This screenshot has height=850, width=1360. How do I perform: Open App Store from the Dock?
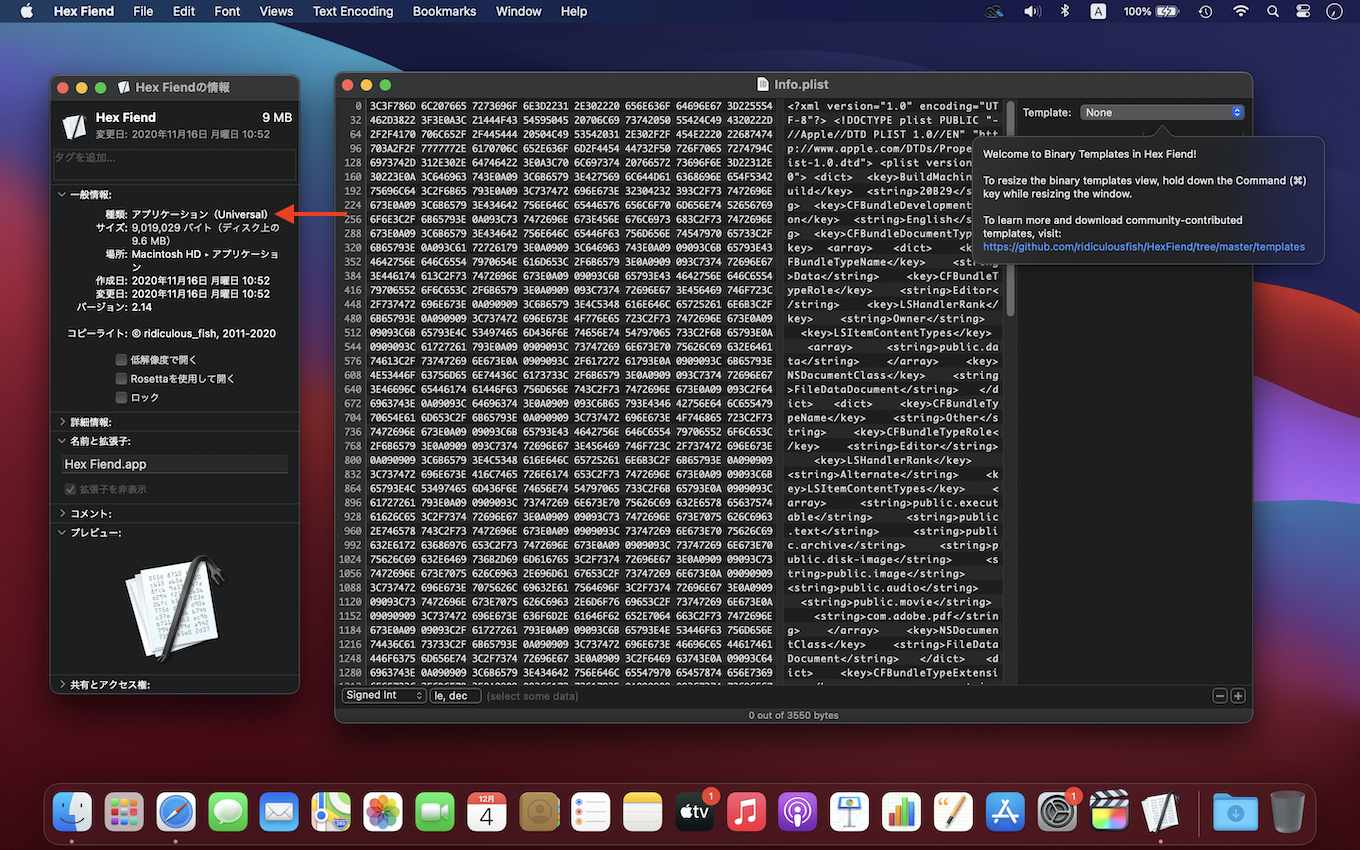(x=1005, y=811)
